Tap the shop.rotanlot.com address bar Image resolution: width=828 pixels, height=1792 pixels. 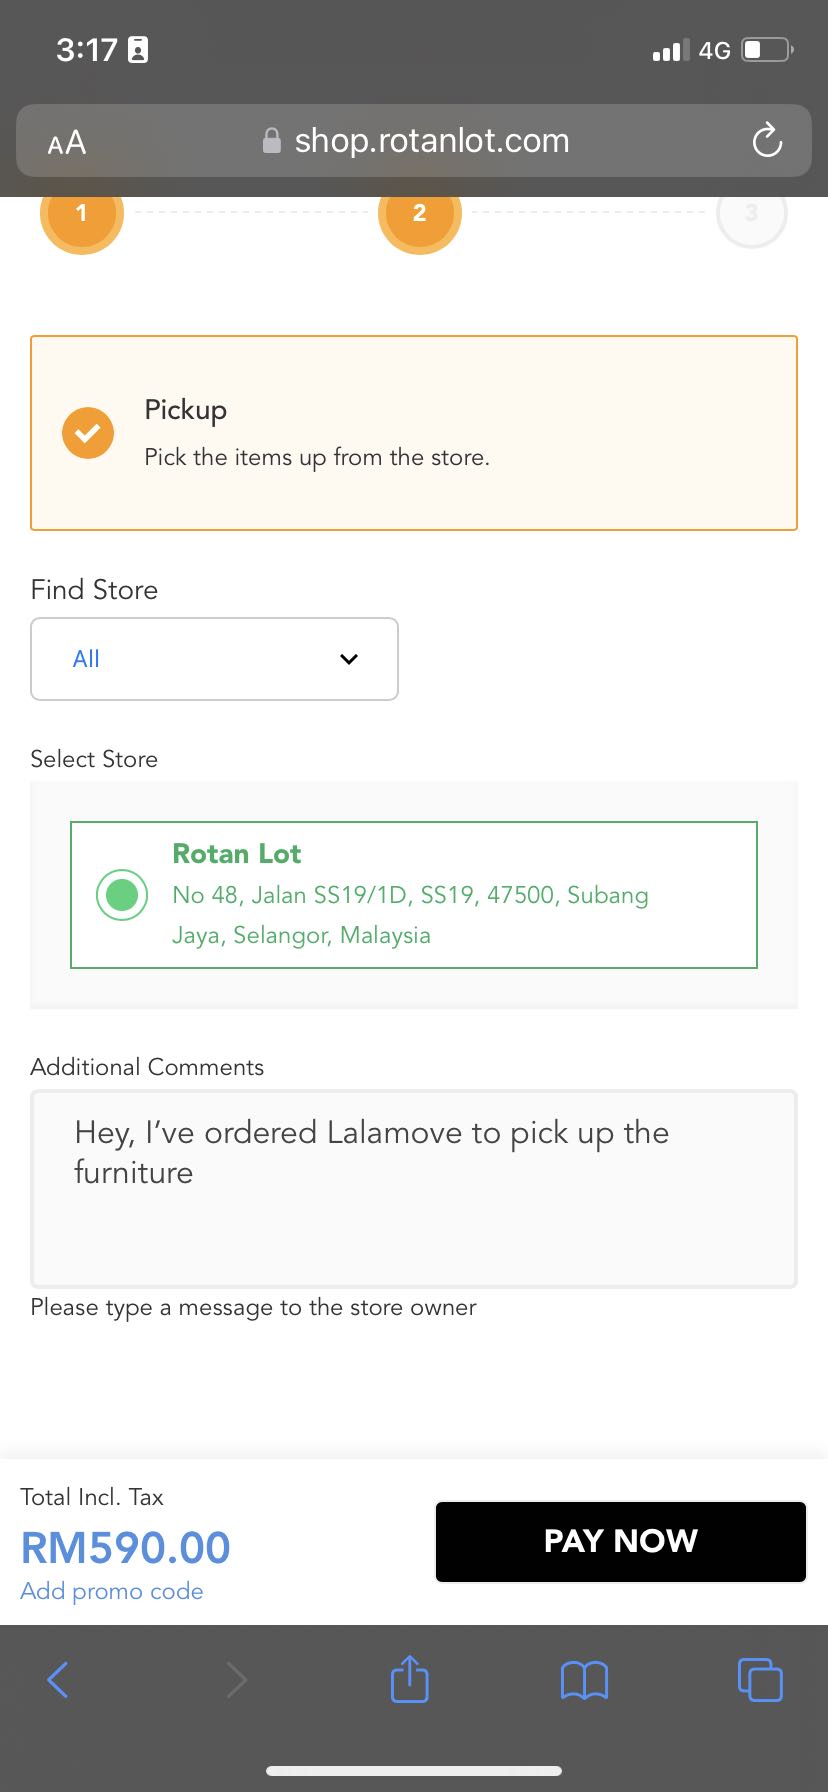(x=431, y=141)
